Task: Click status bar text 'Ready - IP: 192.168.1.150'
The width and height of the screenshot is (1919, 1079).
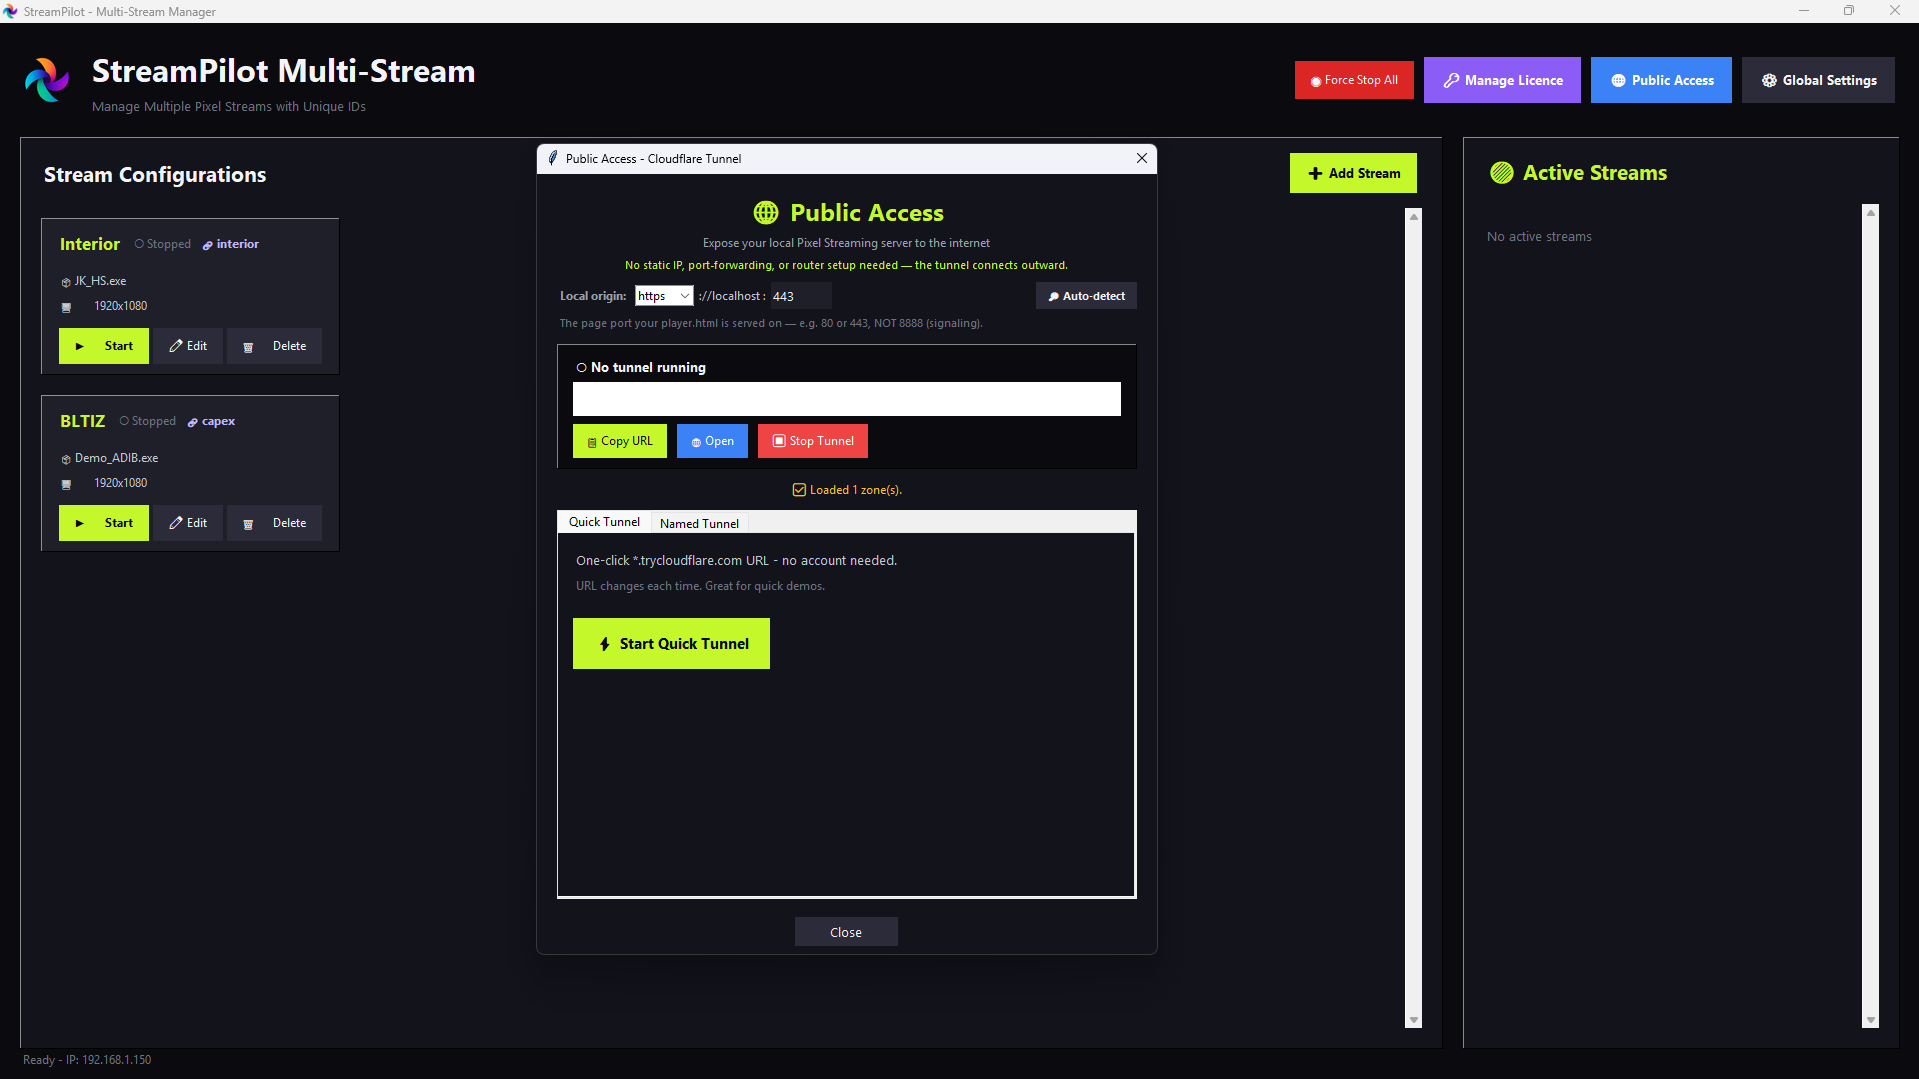Action: [87, 1060]
